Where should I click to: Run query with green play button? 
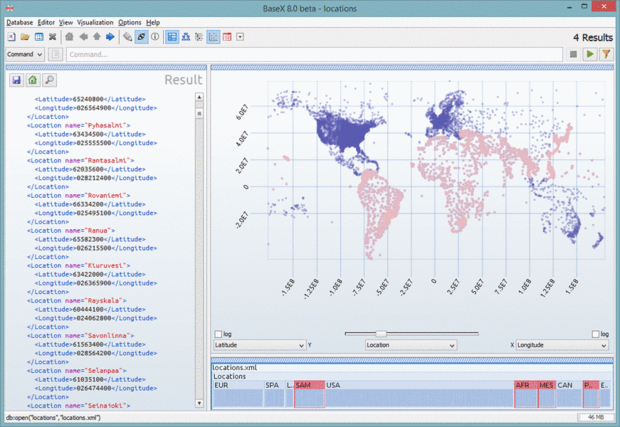(590, 54)
